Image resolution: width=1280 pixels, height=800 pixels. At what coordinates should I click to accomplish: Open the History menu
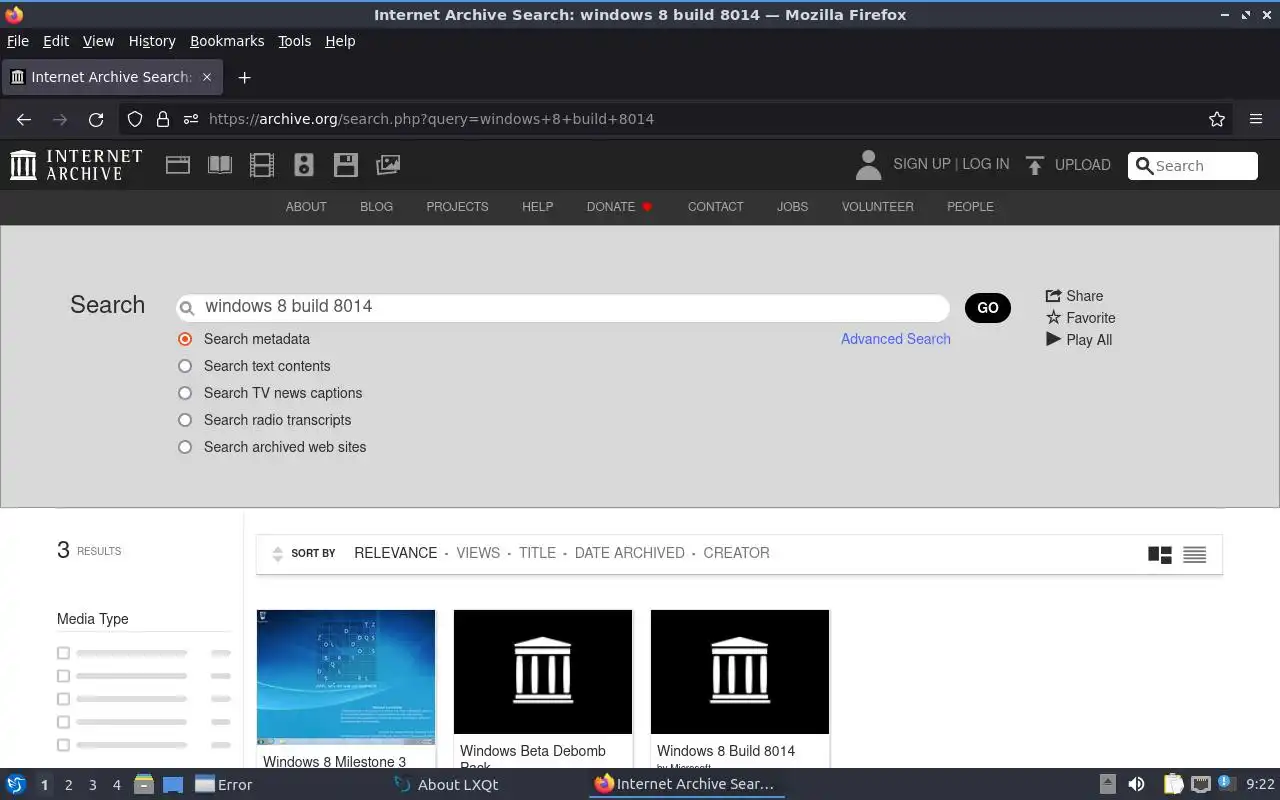pos(152,41)
